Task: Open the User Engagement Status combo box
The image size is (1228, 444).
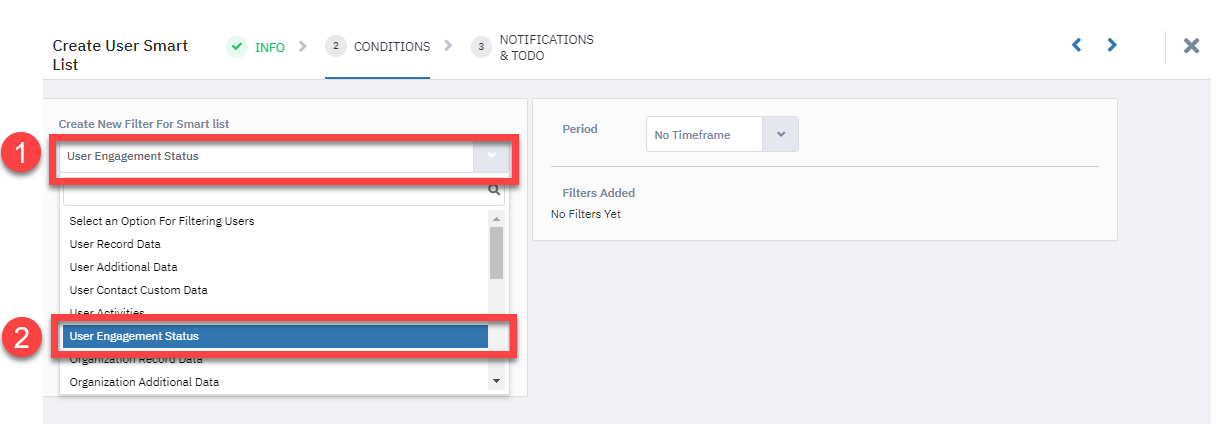Action: [x=284, y=156]
